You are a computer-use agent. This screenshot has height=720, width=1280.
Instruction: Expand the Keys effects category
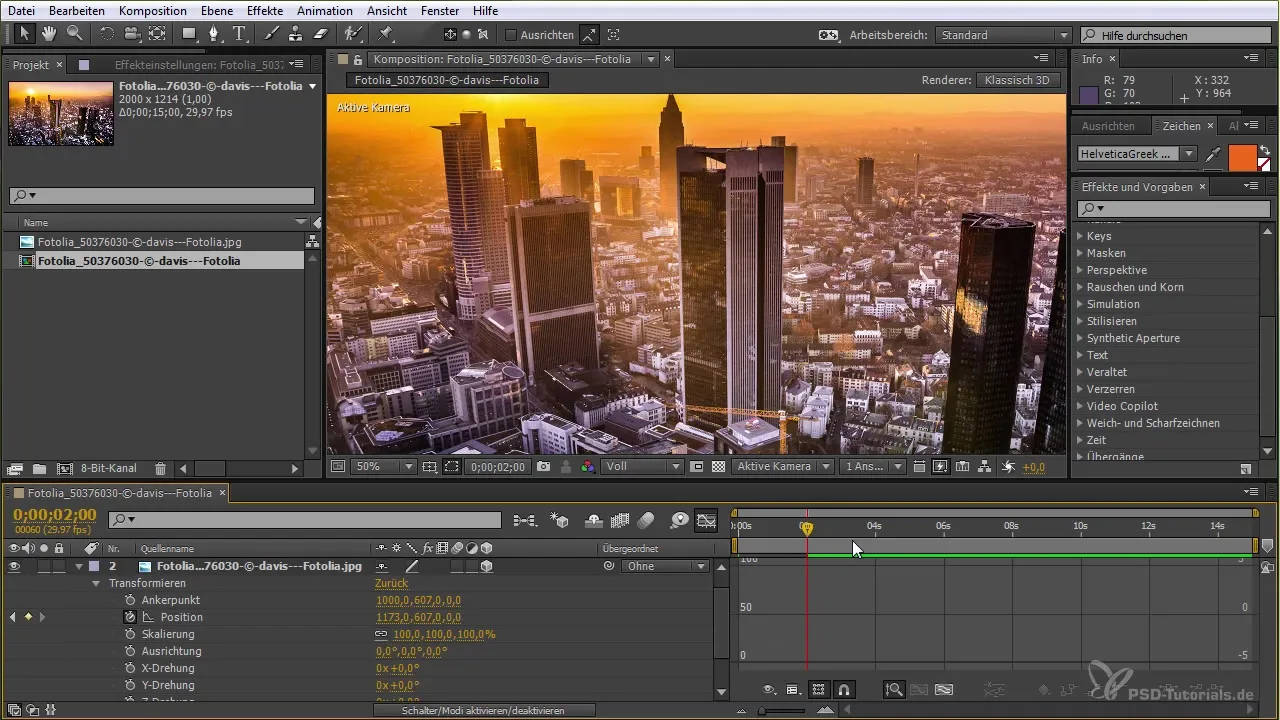1081,237
